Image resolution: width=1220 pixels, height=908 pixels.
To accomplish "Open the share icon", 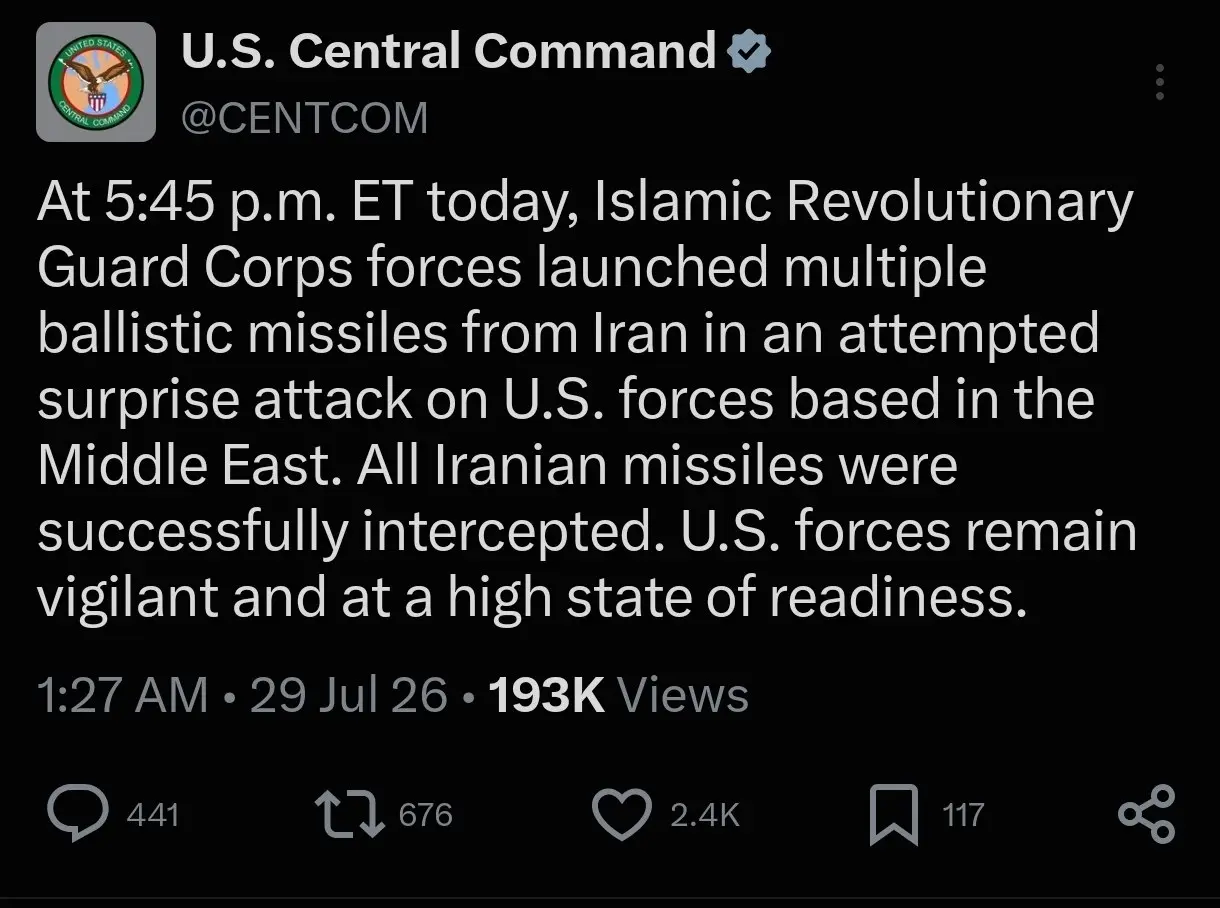I will tap(1146, 814).
